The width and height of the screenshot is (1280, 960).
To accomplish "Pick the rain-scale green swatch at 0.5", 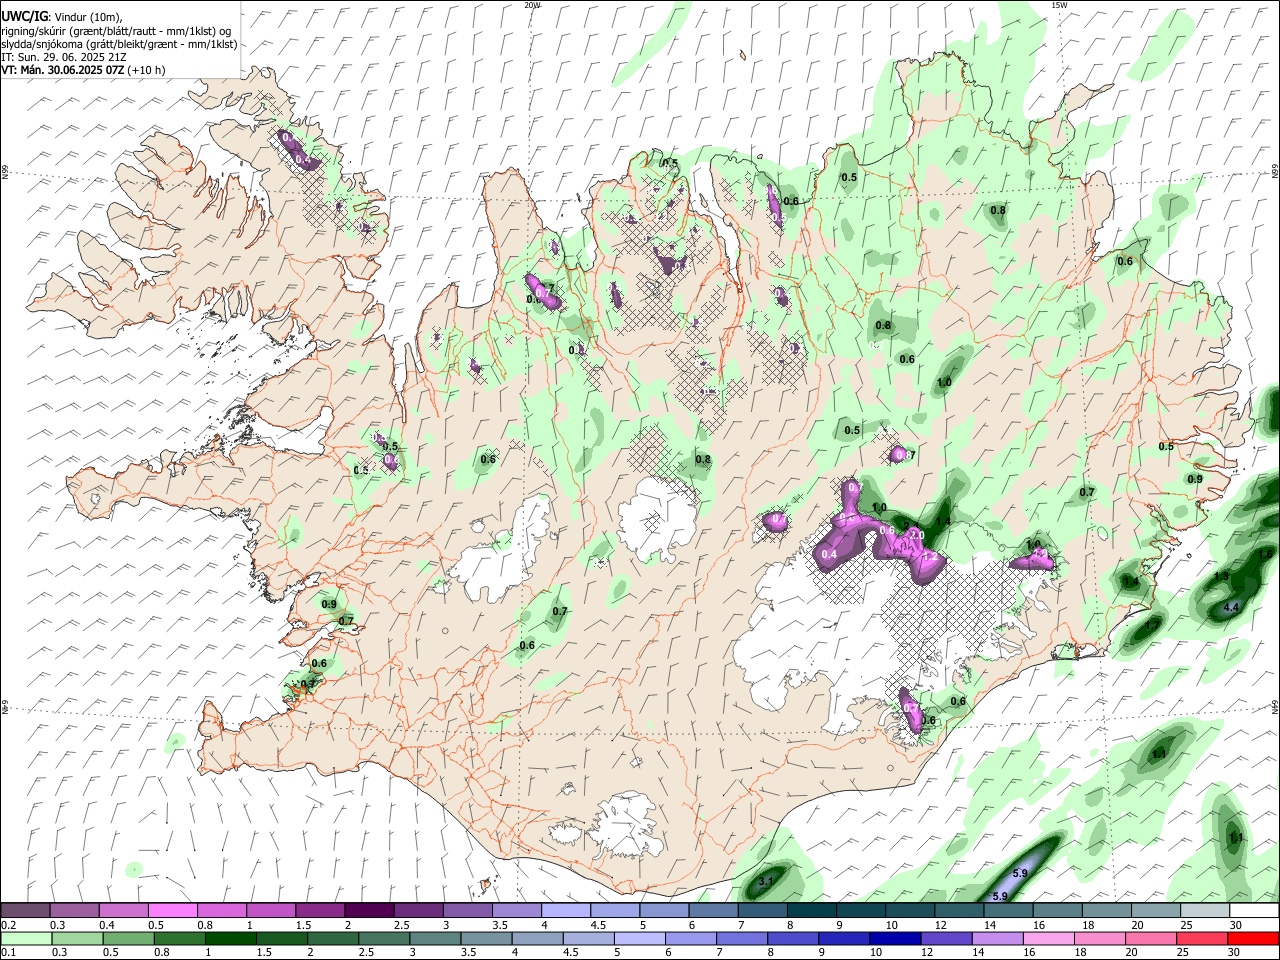I will tap(128, 938).
